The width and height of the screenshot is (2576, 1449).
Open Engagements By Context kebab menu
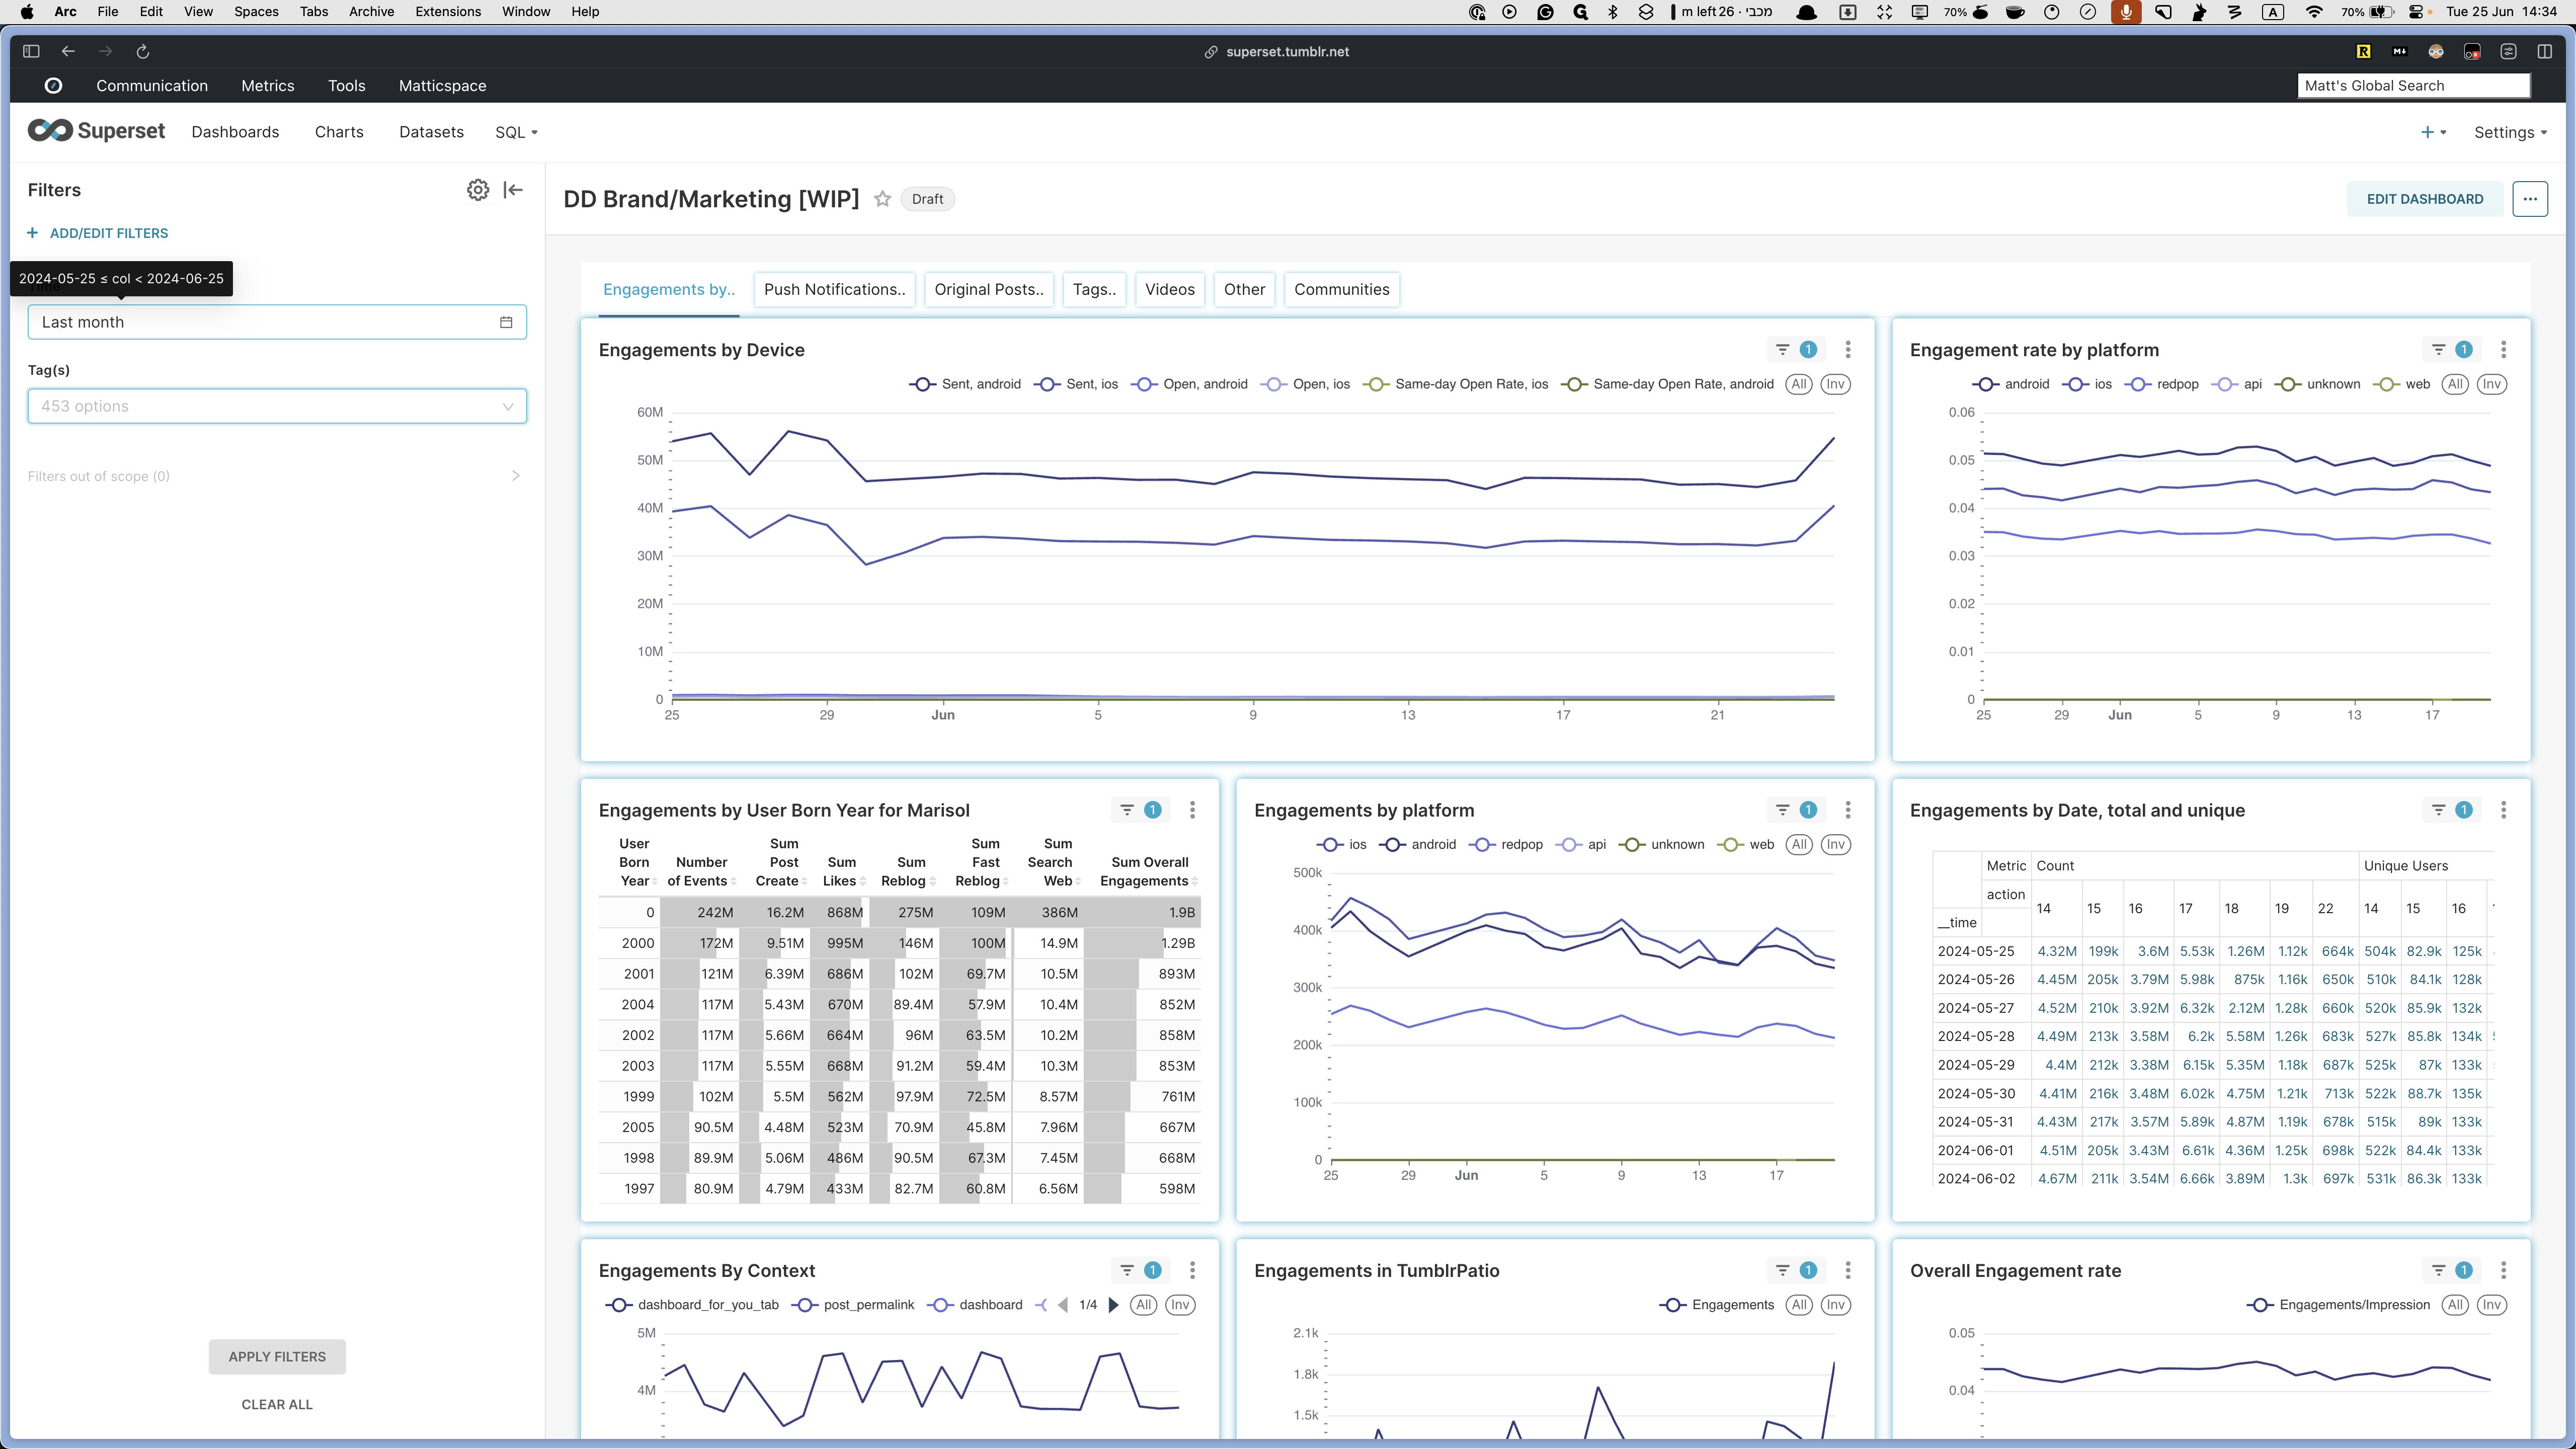click(1192, 1270)
